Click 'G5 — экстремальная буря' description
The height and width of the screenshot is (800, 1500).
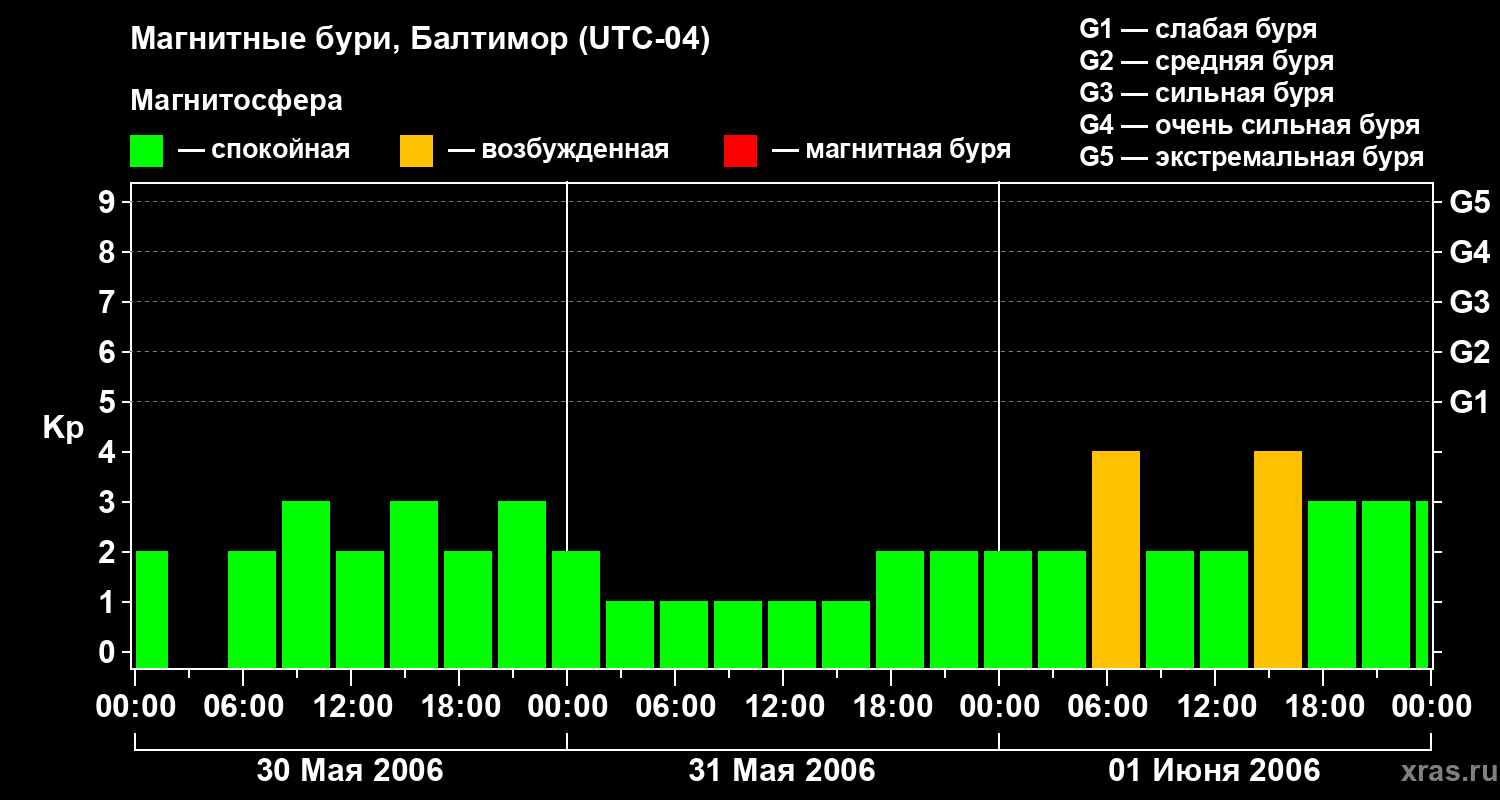coord(1252,157)
